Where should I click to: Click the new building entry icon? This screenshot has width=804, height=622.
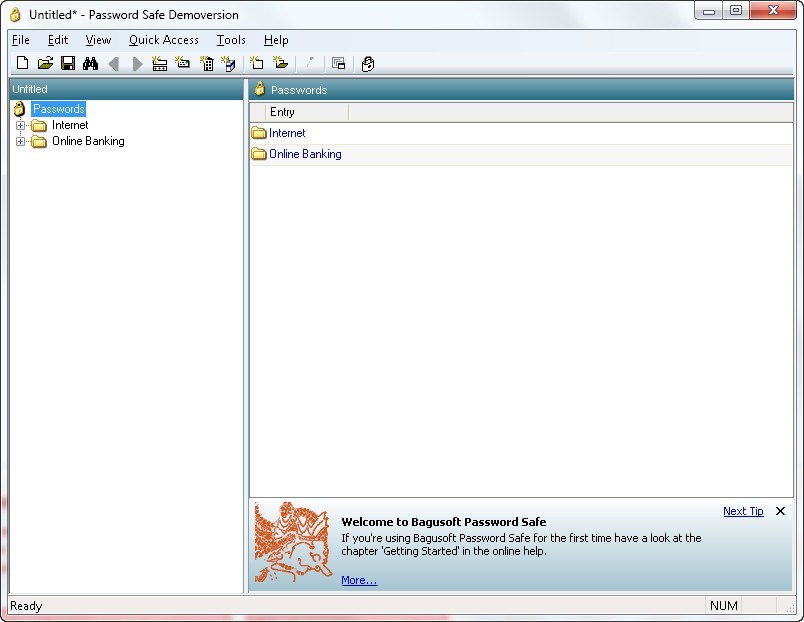(x=206, y=63)
